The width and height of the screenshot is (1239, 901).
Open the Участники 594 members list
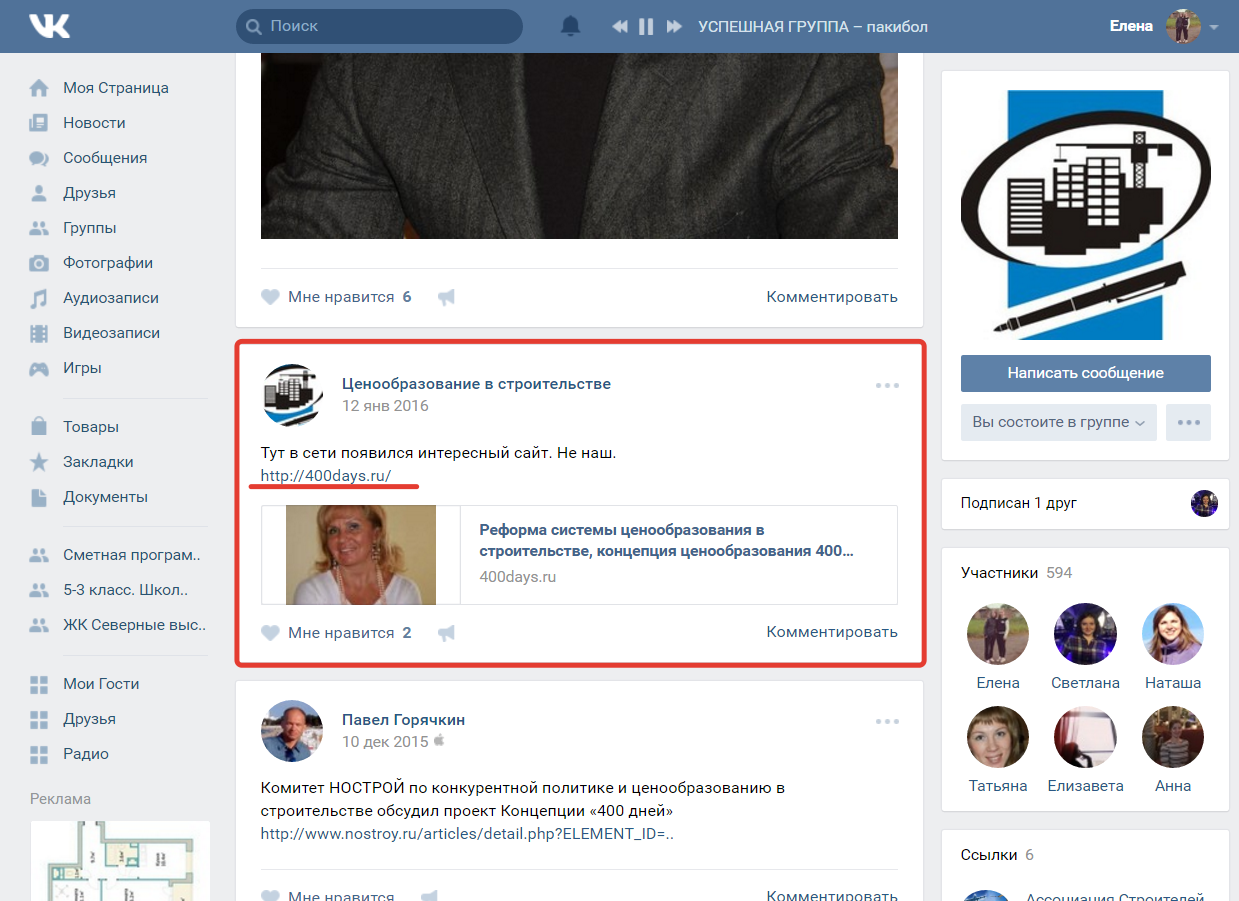[1016, 573]
